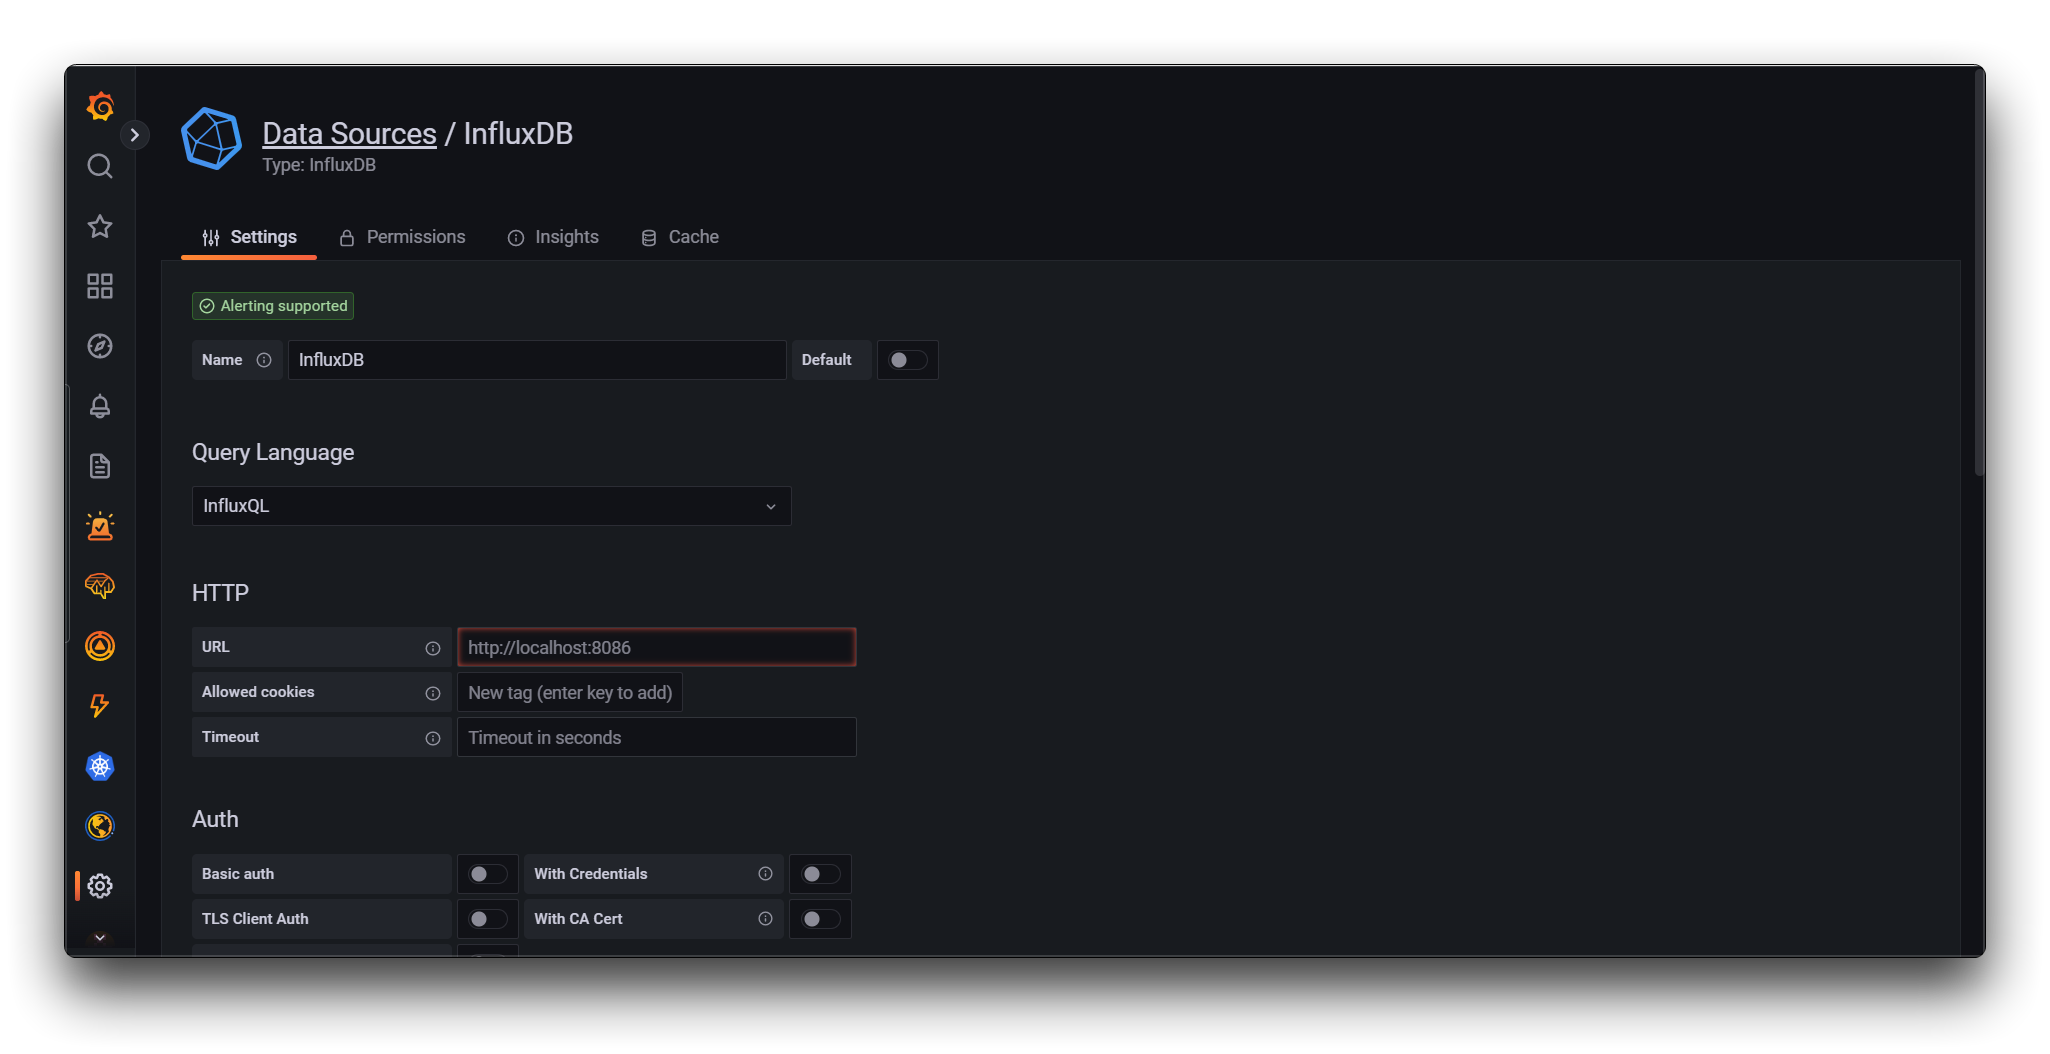Image resolution: width=2050 pixels, height=1054 pixels.
Task: Enable the TLS Client Auth toggle
Action: click(488, 919)
